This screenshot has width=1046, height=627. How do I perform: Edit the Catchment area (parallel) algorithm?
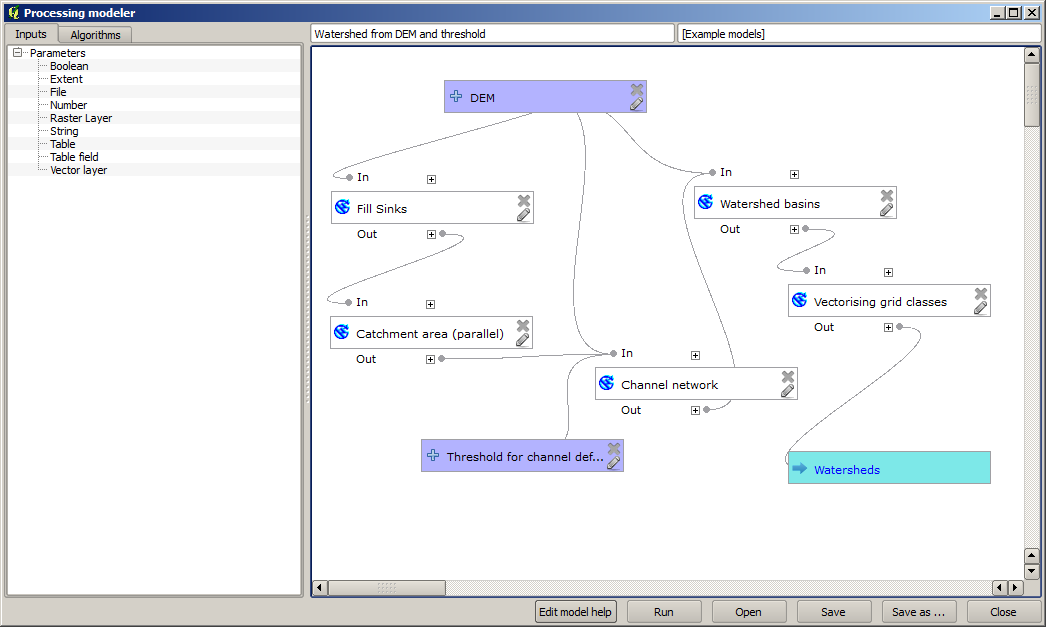pos(522,340)
